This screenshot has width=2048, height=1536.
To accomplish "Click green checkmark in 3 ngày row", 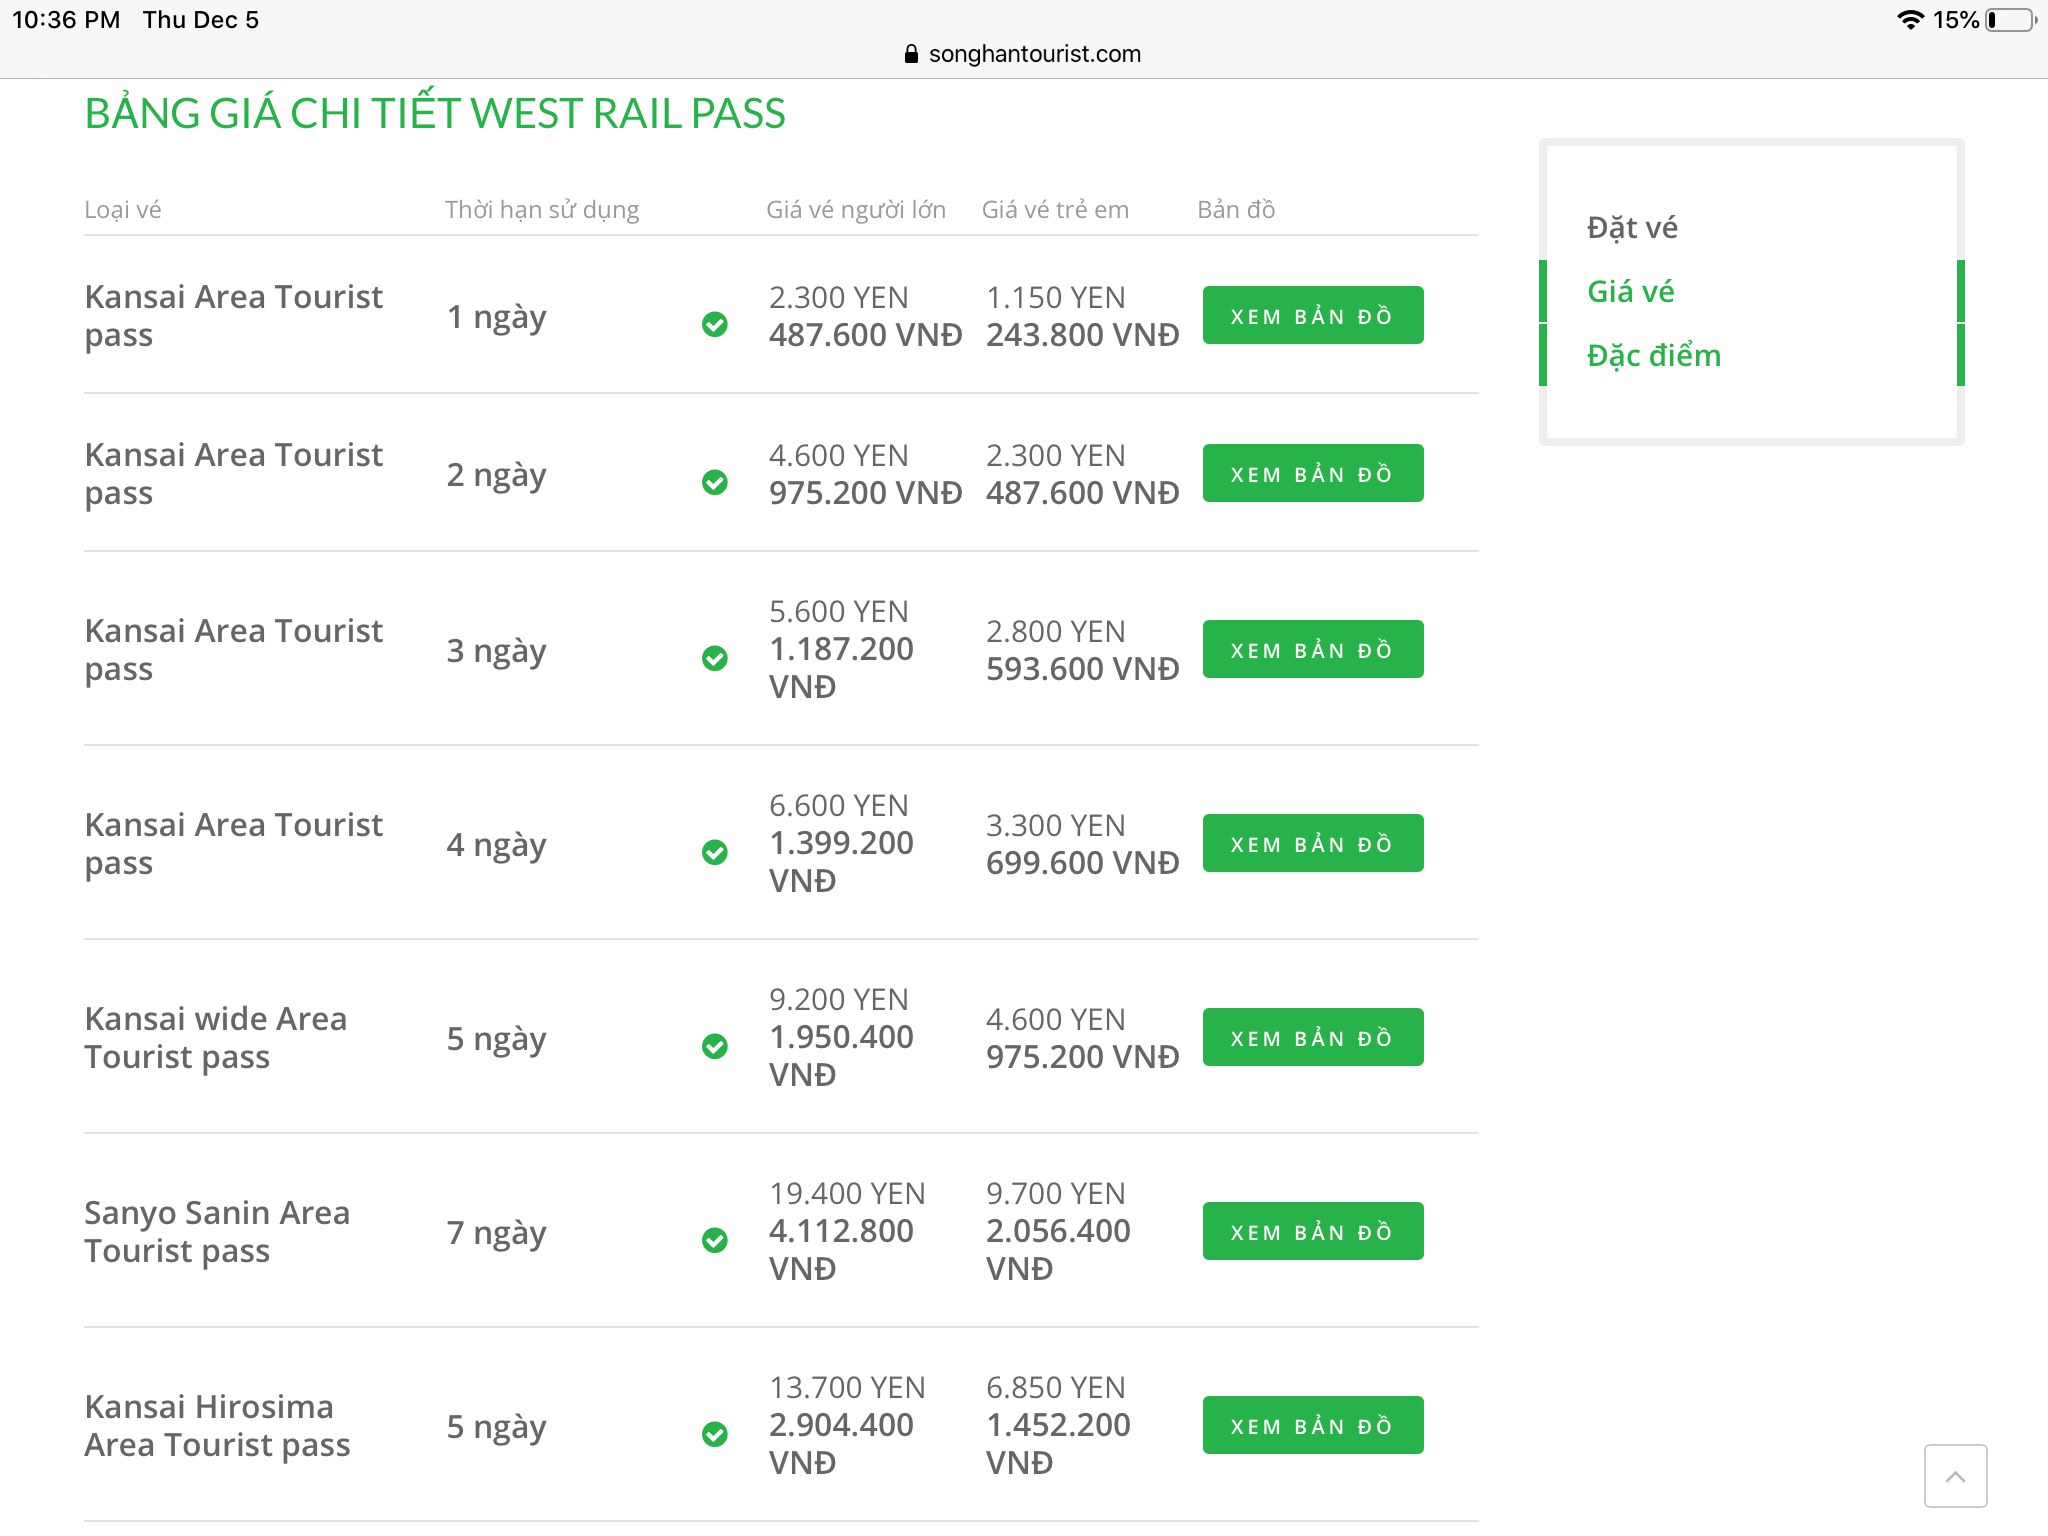I will (714, 658).
